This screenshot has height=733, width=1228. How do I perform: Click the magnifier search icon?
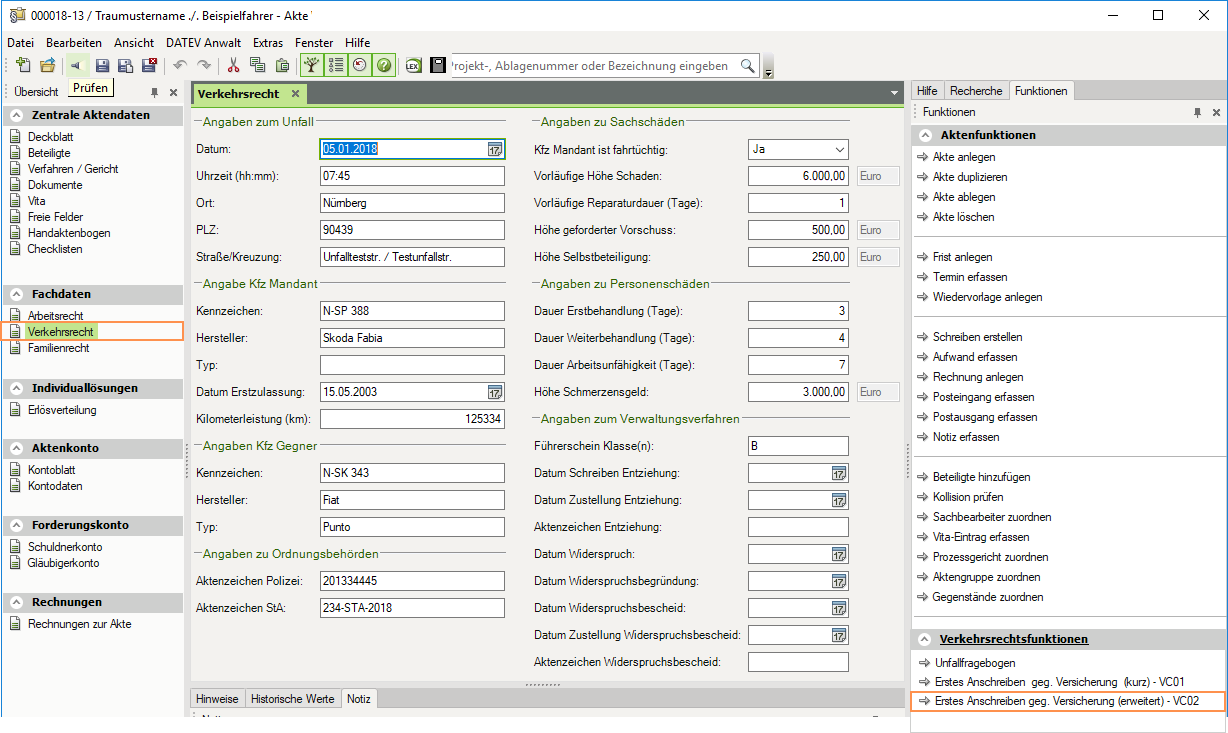tap(747, 66)
